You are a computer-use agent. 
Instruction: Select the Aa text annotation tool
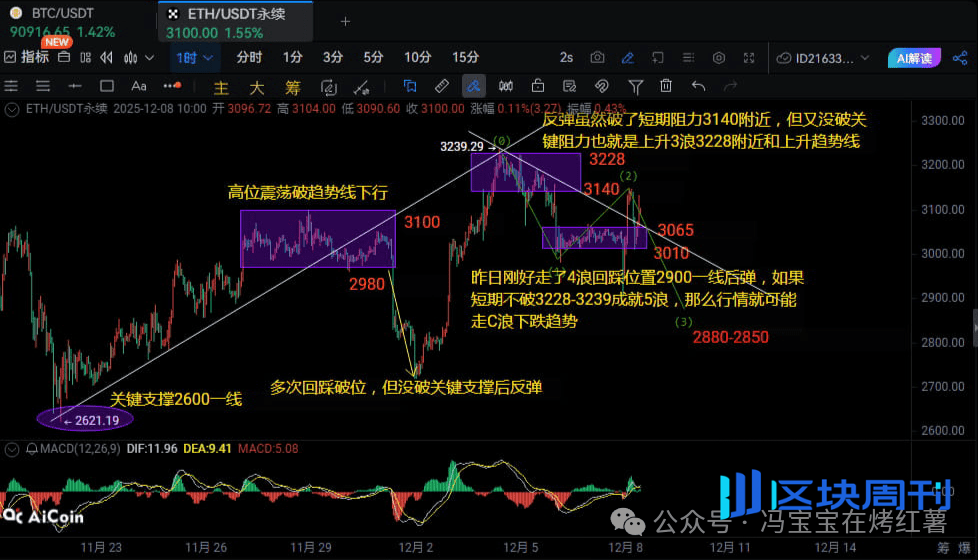[138, 86]
